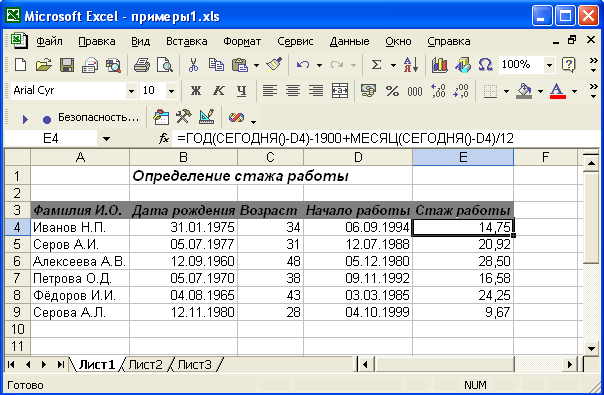
Task: Open the Visual Basic editor icon
Action: coord(161,117)
